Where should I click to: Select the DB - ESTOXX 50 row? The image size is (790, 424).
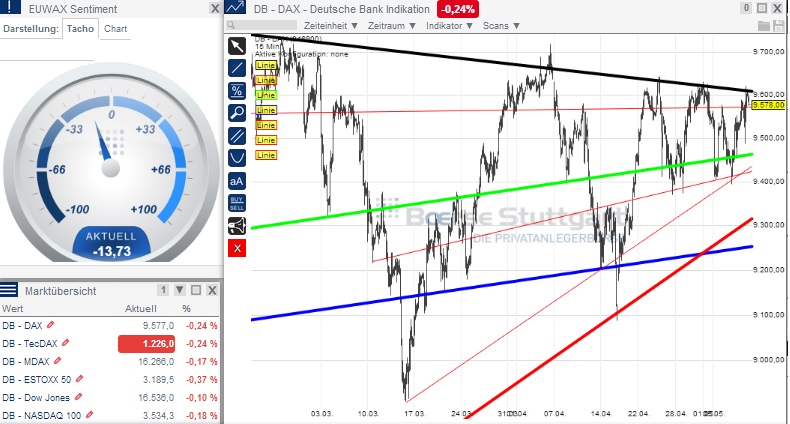pyautogui.click(x=110, y=379)
